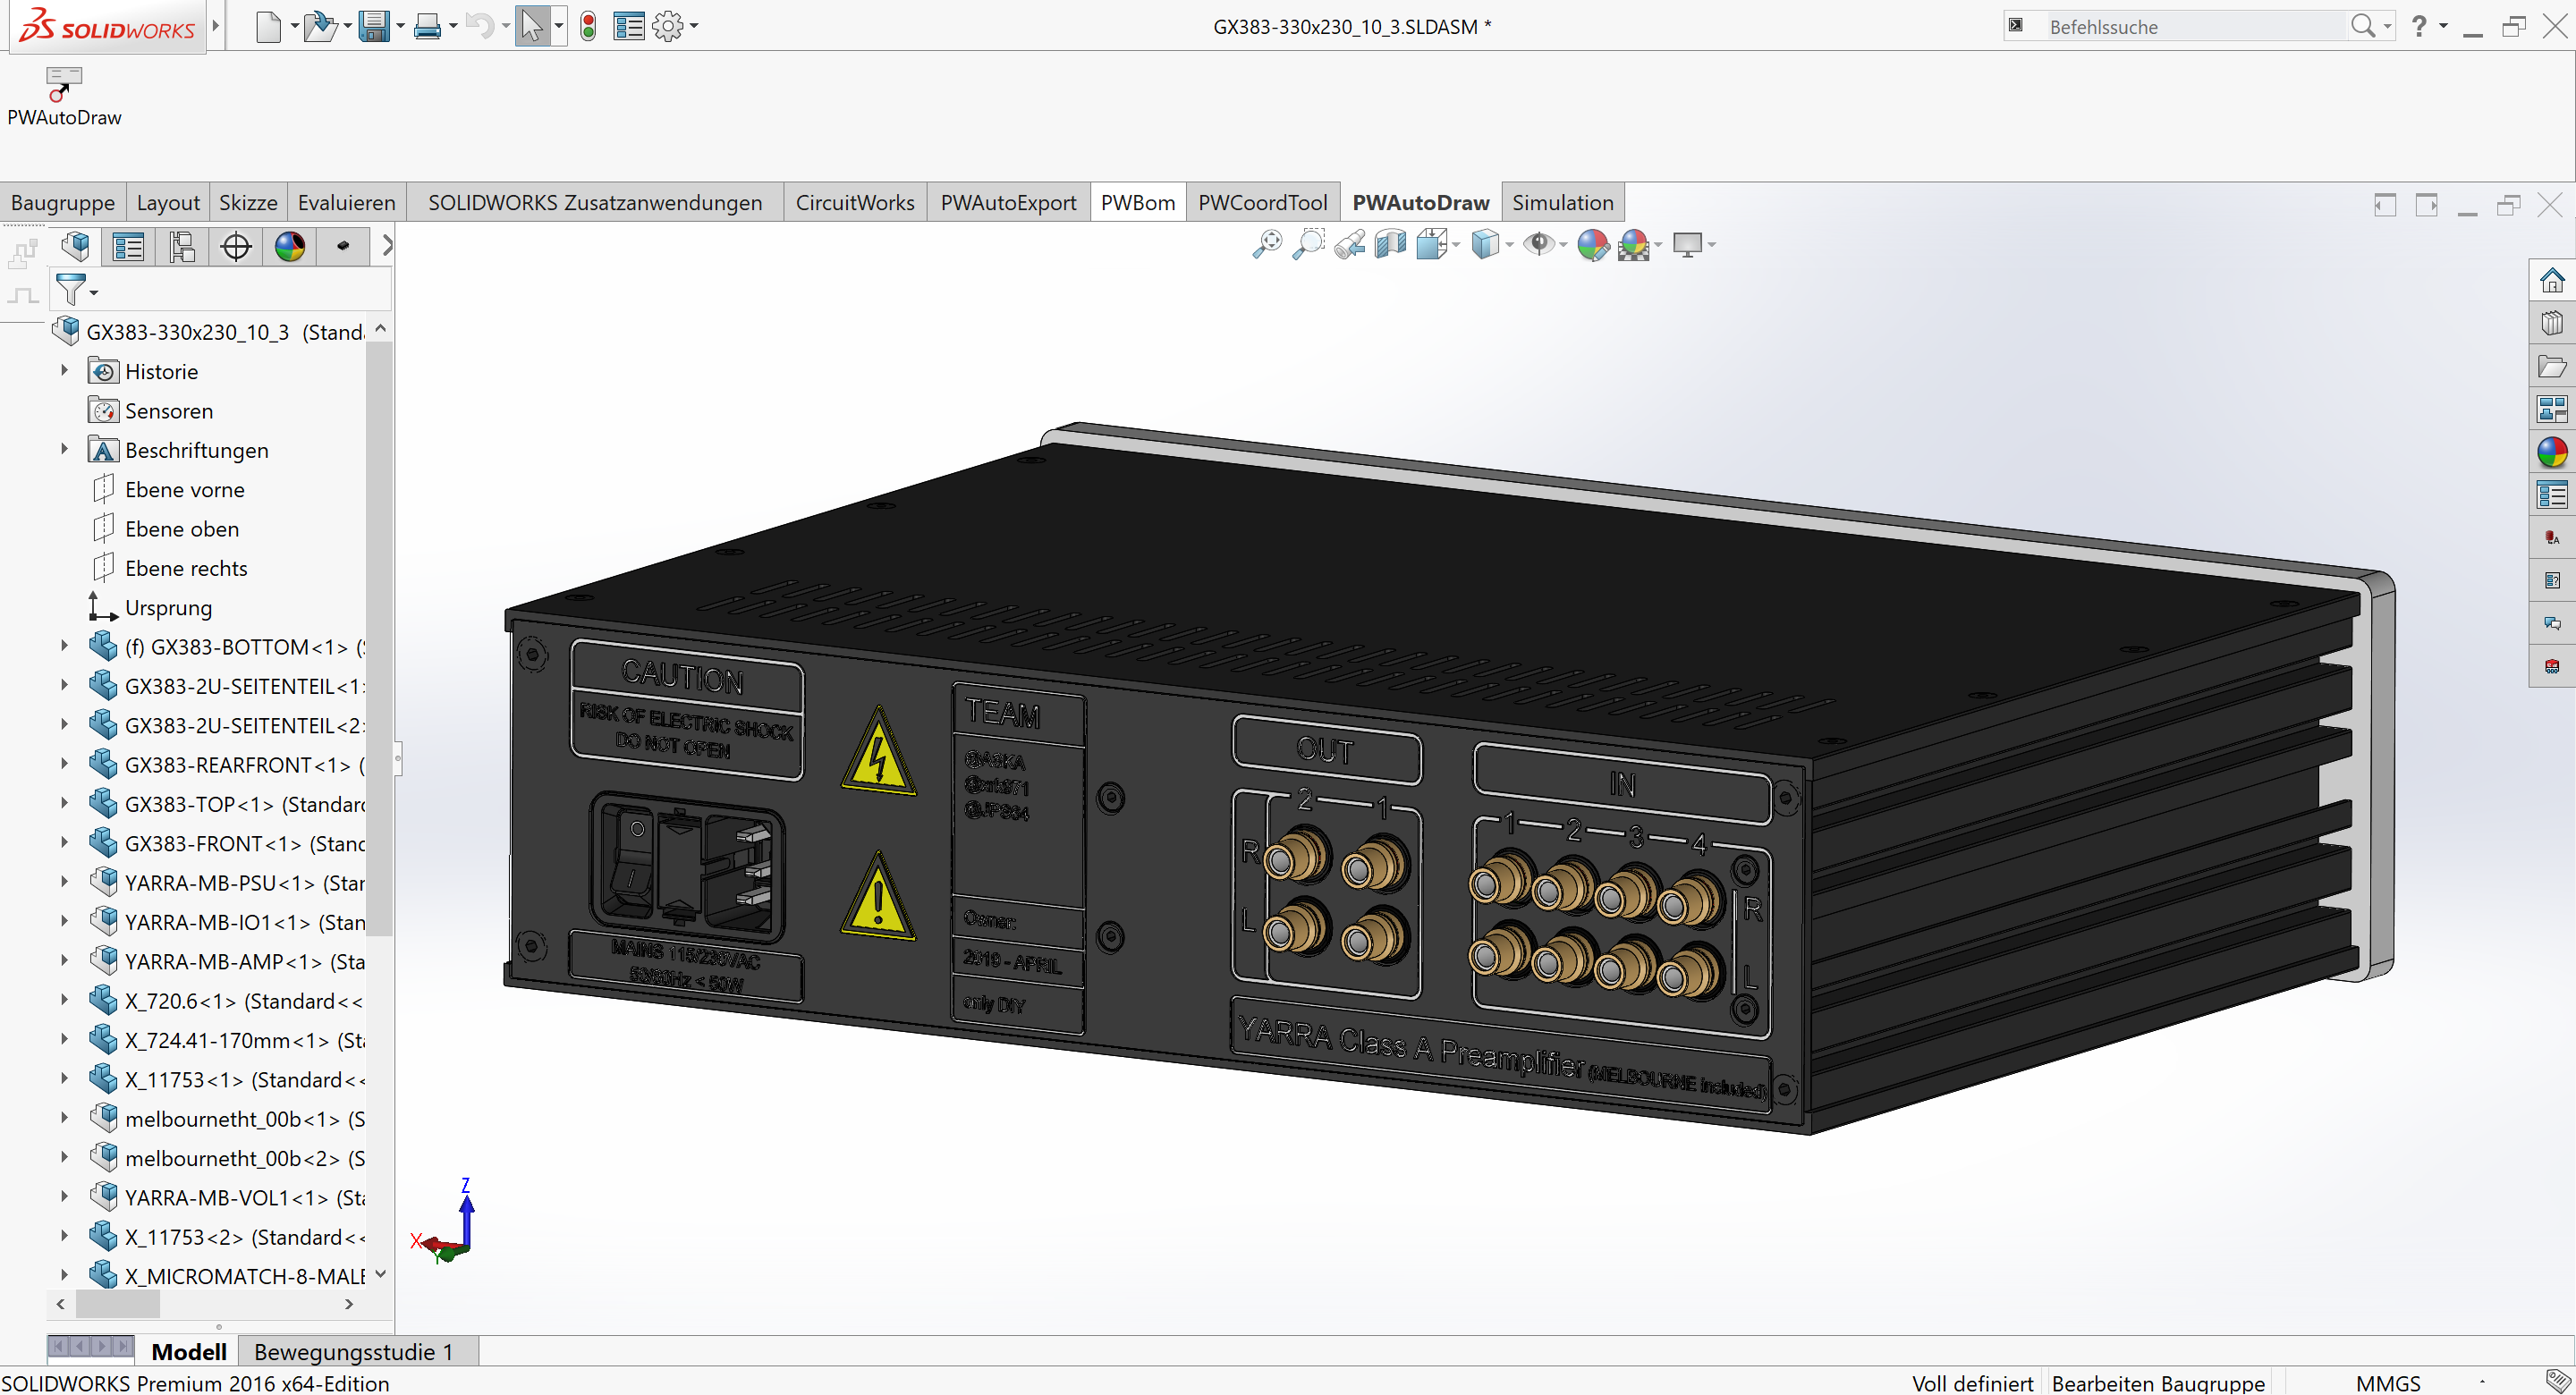Switch to the CircuitWorks tab

click(855, 202)
